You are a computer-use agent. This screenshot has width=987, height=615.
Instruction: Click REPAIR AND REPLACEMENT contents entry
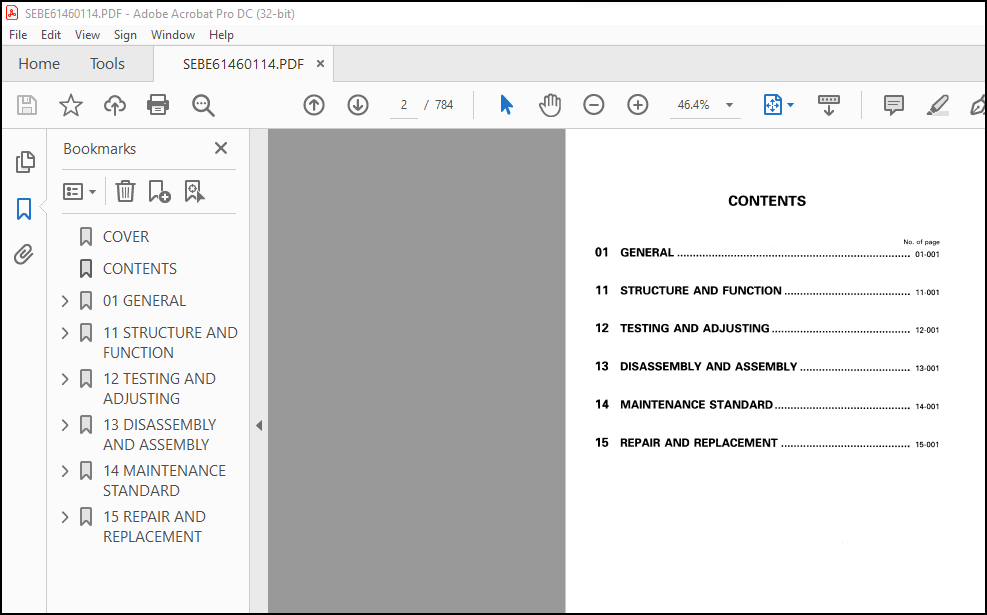[699, 443]
